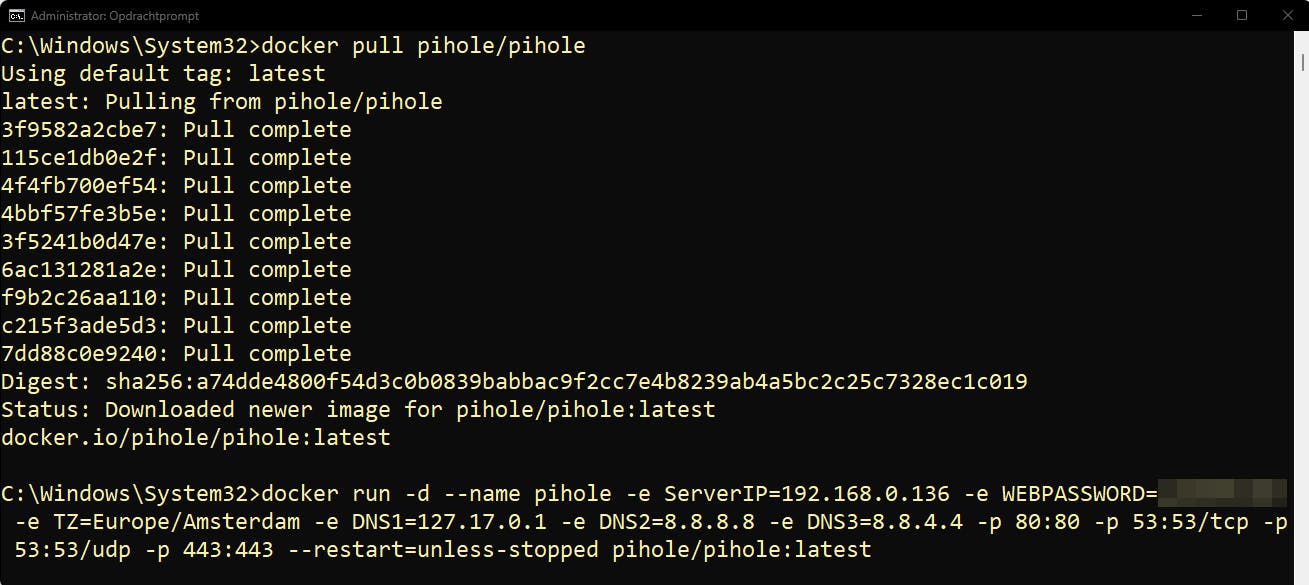Click layer ID 7dd88c0e9240
This screenshot has width=1309, height=585.
pyautogui.click(x=84, y=354)
